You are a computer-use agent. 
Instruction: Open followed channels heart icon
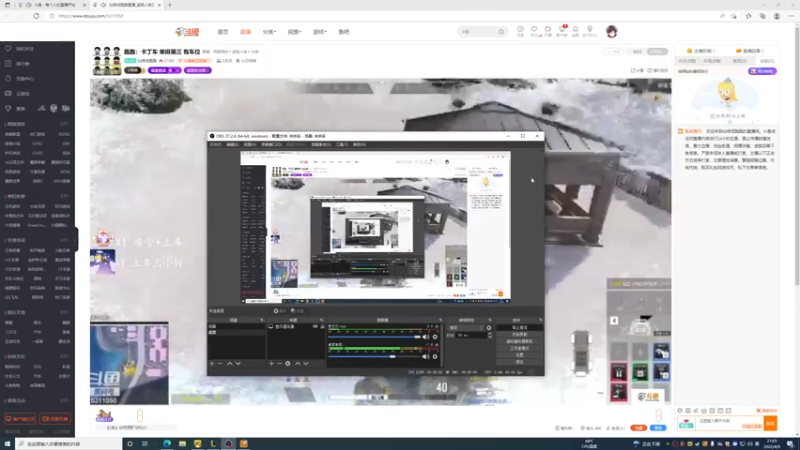pos(534,31)
